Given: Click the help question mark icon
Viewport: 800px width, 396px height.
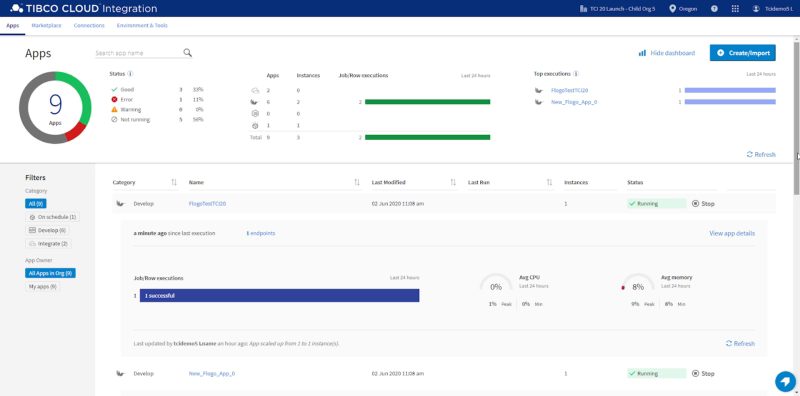Looking at the screenshot, I should coord(714,9).
